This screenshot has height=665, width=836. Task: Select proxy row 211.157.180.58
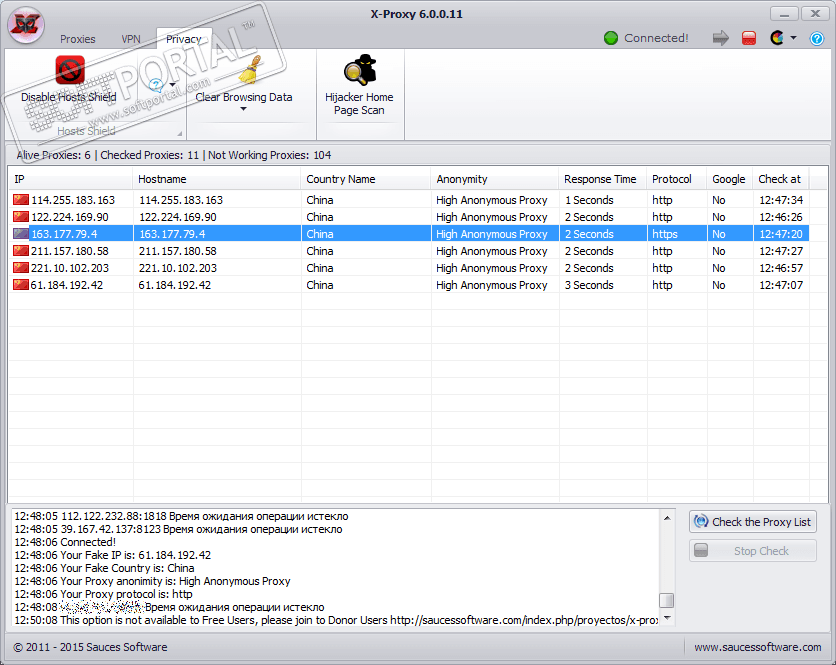coord(409,251)
